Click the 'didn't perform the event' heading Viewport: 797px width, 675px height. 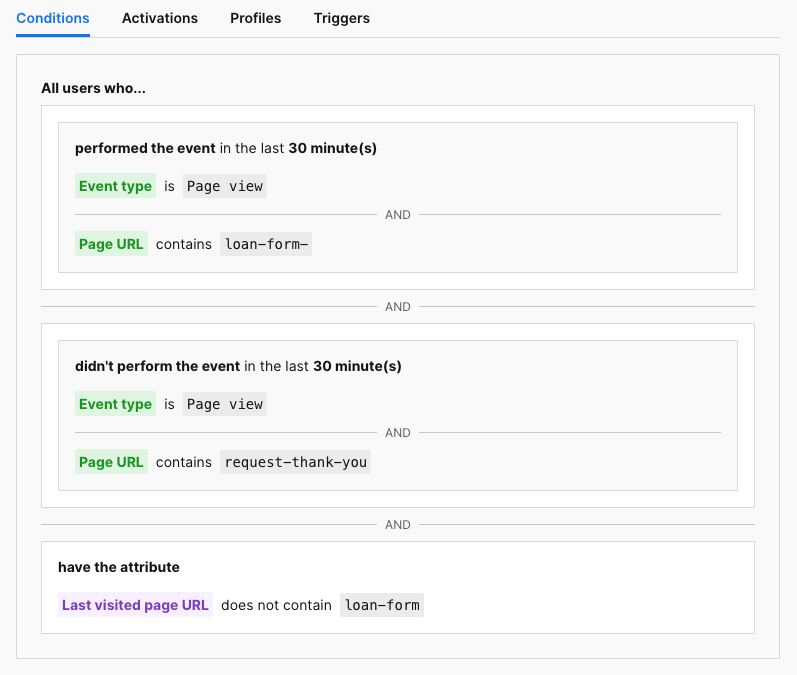click(158, 366)
